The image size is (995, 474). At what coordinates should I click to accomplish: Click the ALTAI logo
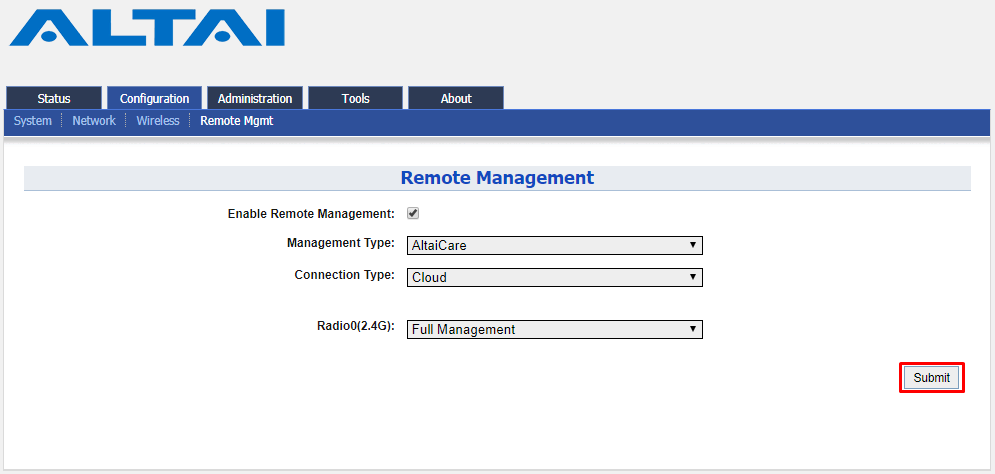pyautogui.click(x=147, y=28)
